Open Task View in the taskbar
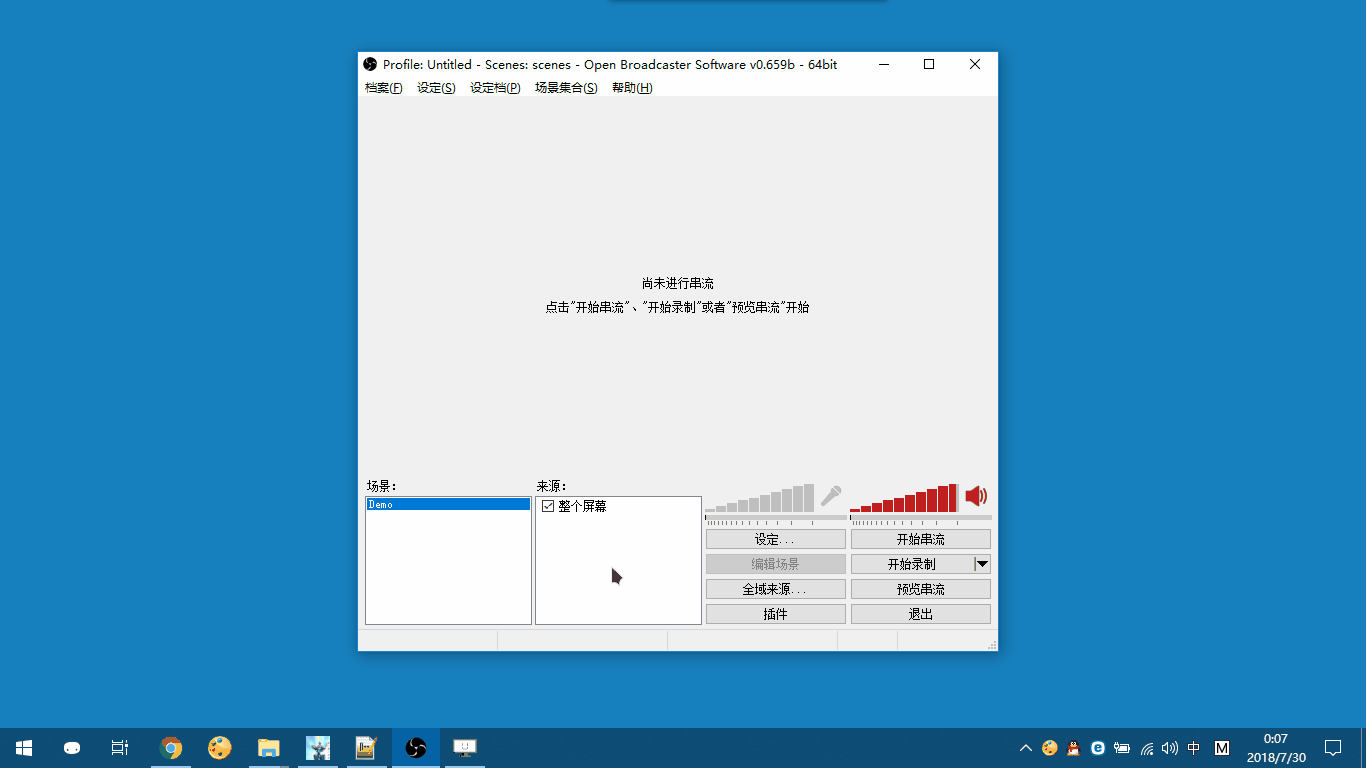 120,748
